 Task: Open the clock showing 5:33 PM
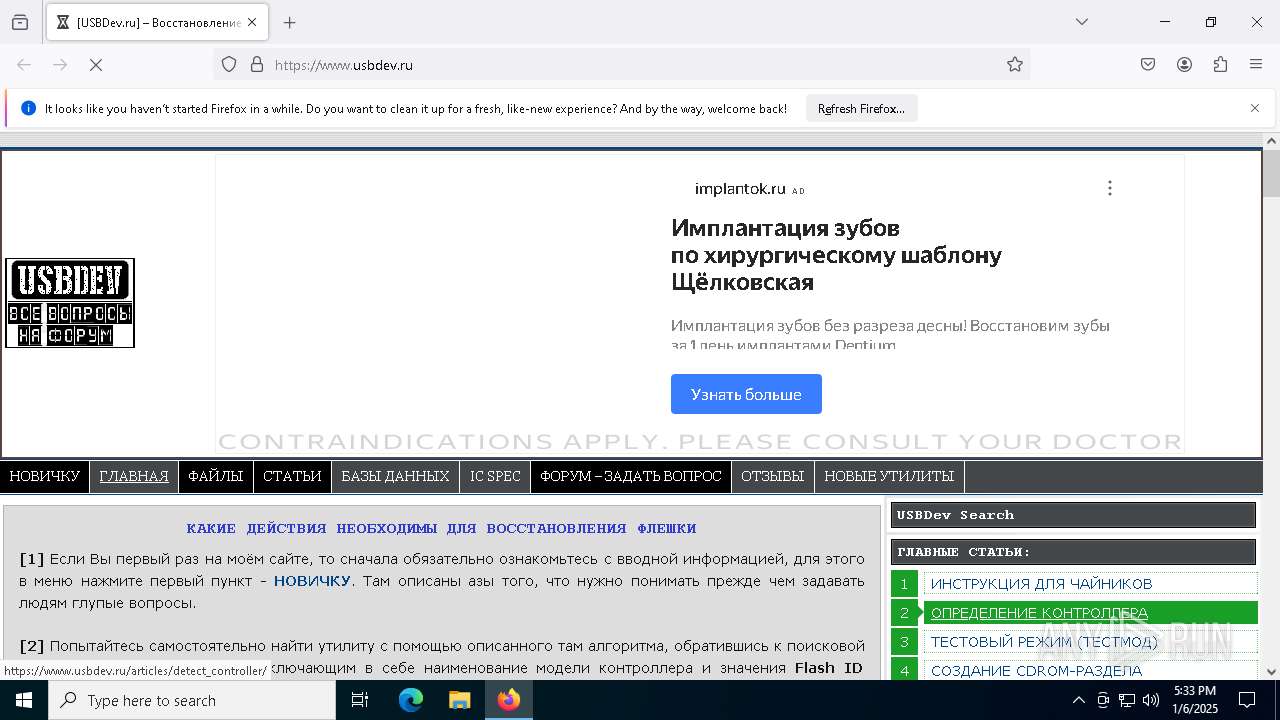tap(1194, 700)
